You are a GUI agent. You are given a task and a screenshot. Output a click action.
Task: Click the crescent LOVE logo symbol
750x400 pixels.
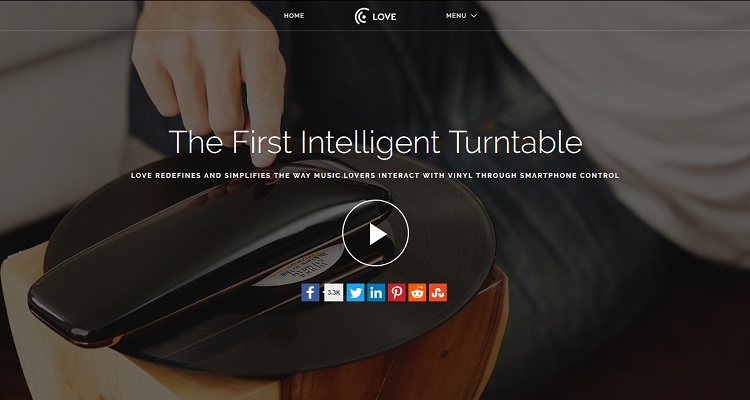coord(362,16)
